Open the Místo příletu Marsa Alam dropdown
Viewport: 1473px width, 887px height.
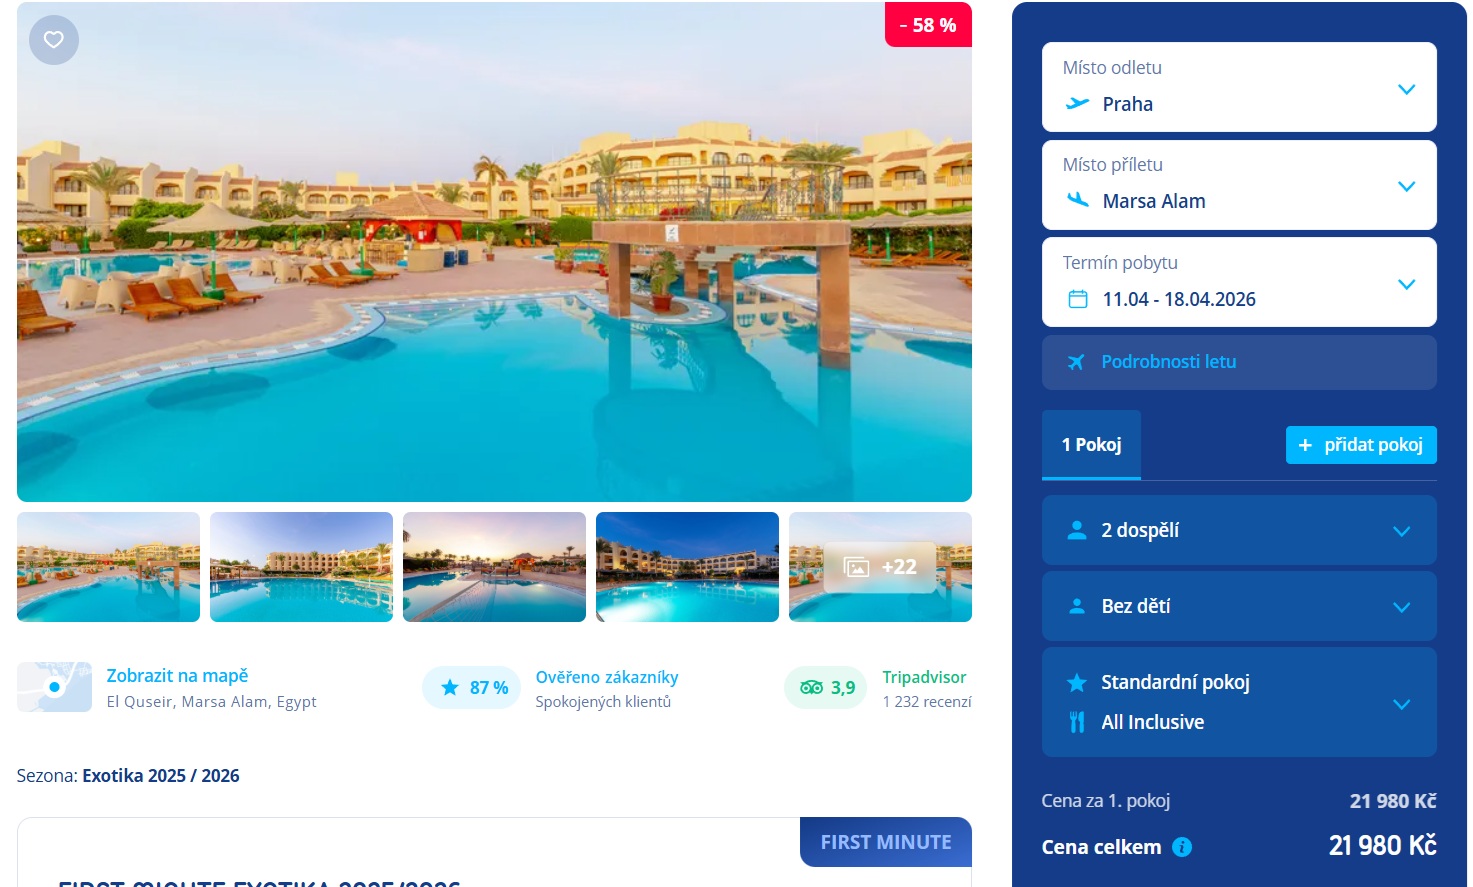[1239, 185]
